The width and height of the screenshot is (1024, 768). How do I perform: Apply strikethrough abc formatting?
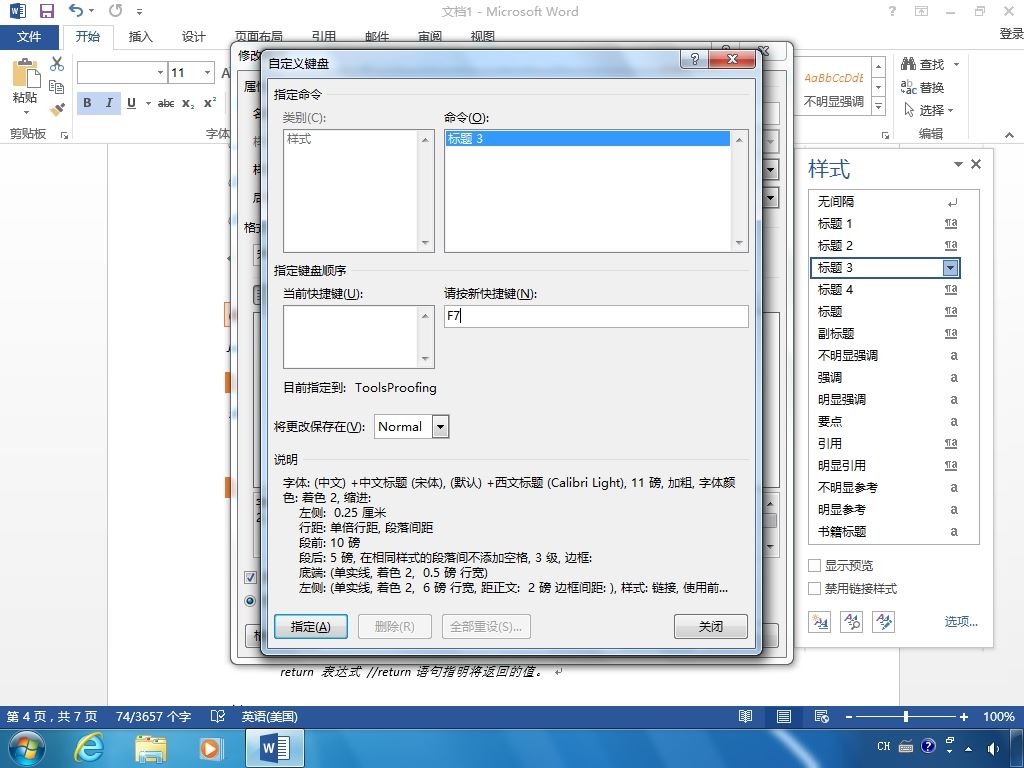tap(166, 103)
